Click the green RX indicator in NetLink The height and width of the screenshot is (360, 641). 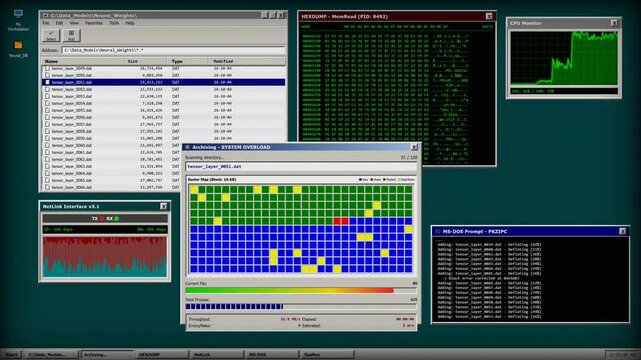[x=117, y=219]
